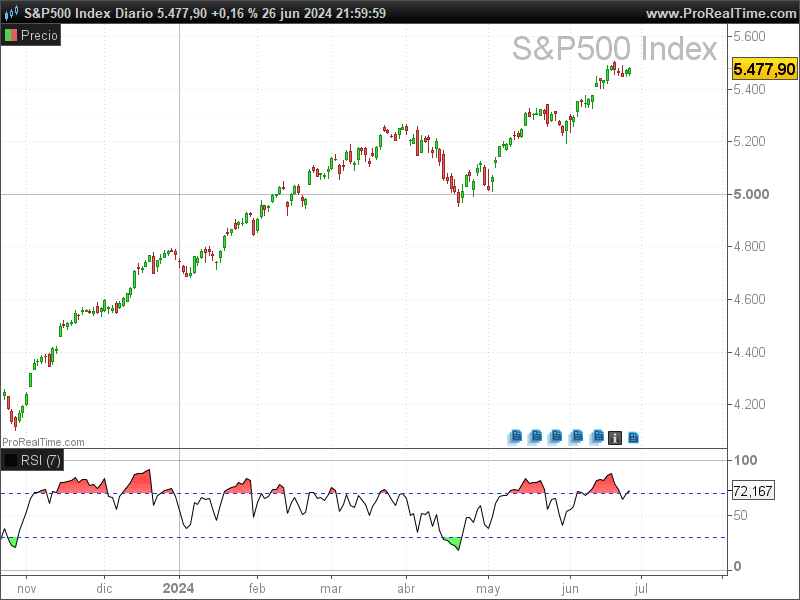Open the third stacked news document icon
Screen dimensions: 800x600
coord(555,437)
